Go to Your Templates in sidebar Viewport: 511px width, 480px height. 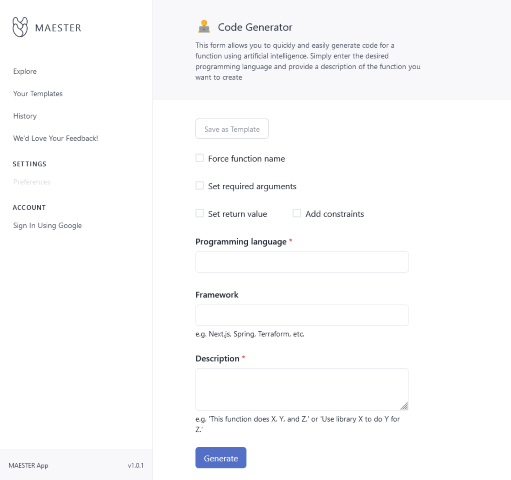coord(38,94)
